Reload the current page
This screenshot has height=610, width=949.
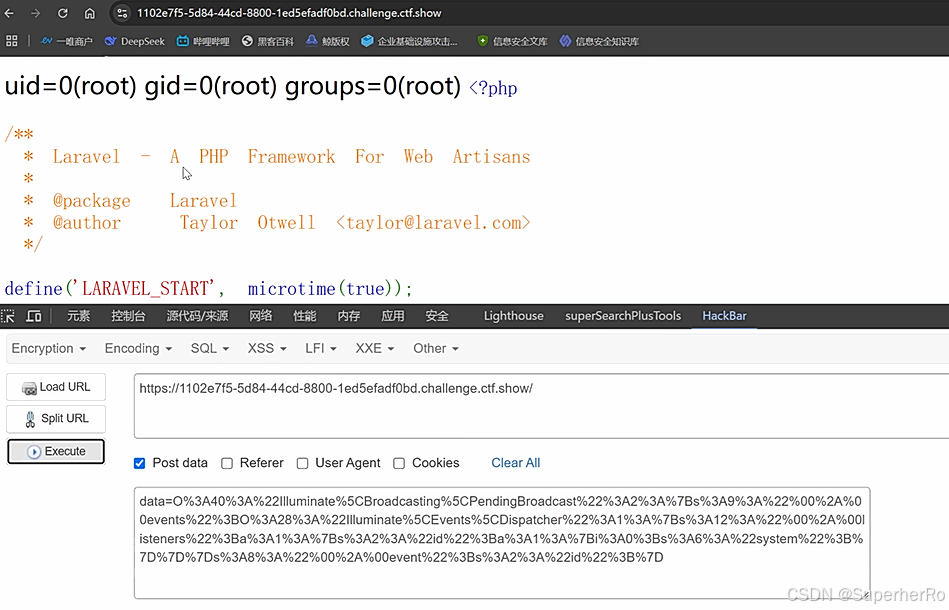tap(62, 13)
